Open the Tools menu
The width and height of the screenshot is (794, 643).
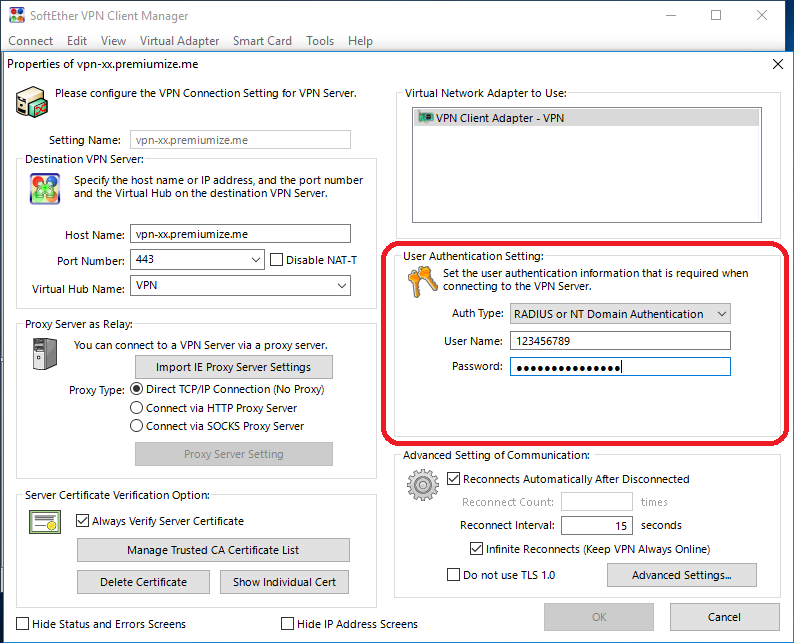click(x=320, y=41)
